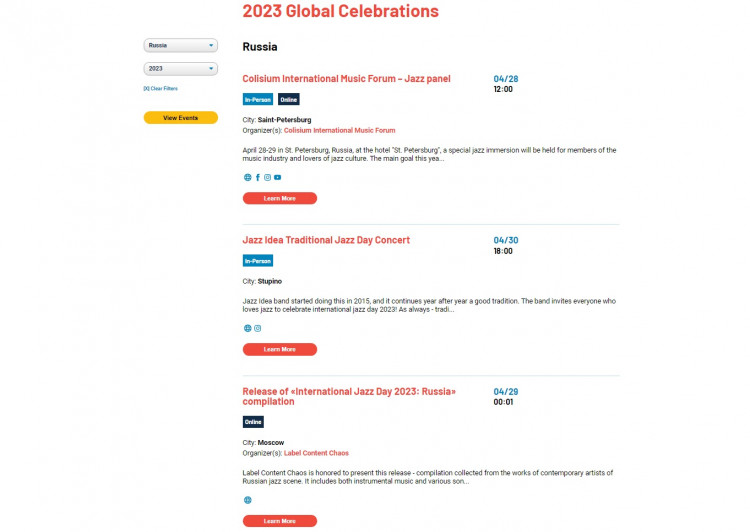This screenshot has width=750, height=532.
Task: Click the Clear Filters link
Action: click(x=161, y=89)
